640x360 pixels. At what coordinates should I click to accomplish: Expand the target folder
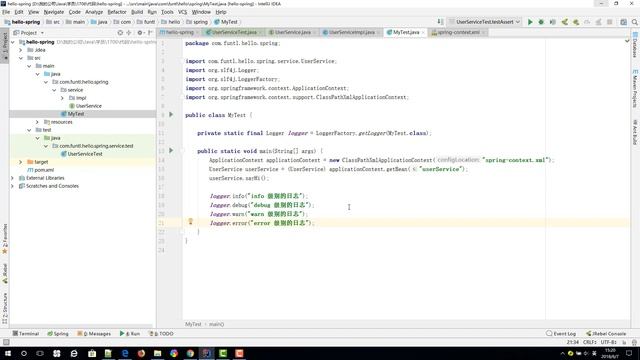click(x=21, y=162)
